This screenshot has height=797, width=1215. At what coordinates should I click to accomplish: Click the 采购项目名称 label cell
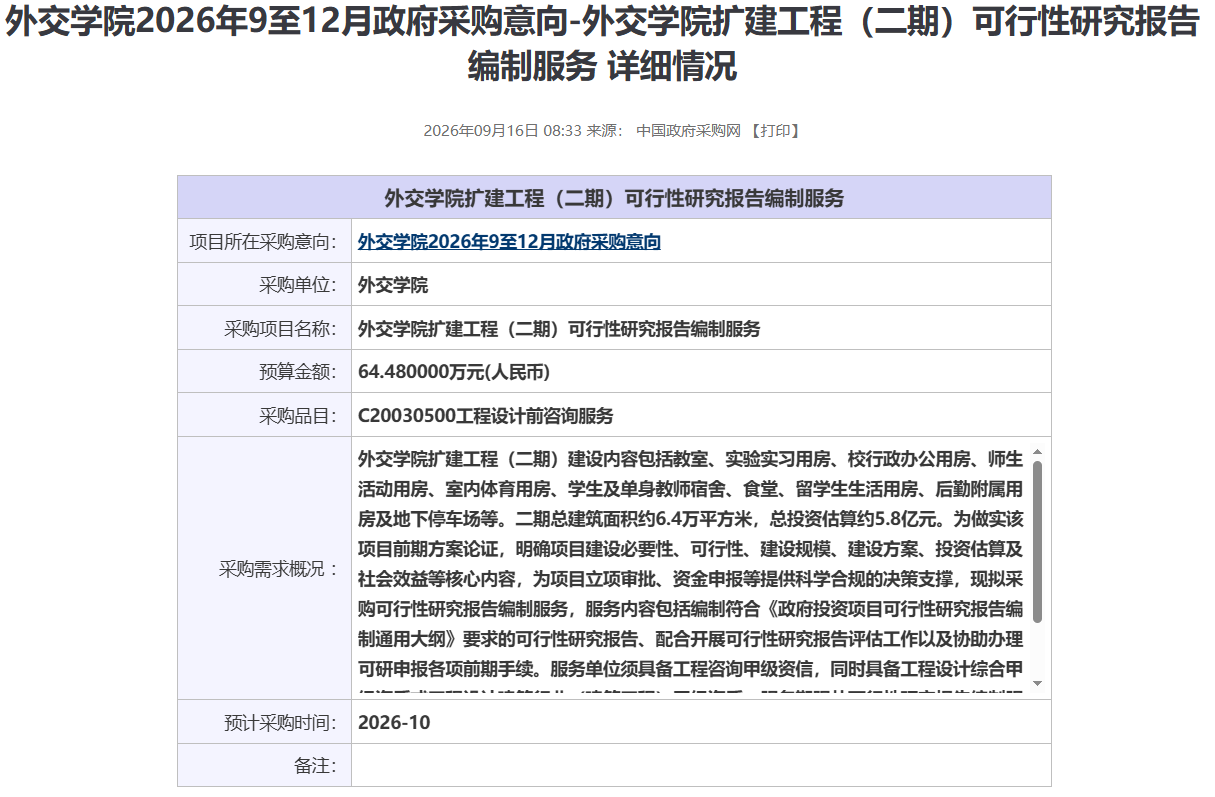(x=264, y=328)
